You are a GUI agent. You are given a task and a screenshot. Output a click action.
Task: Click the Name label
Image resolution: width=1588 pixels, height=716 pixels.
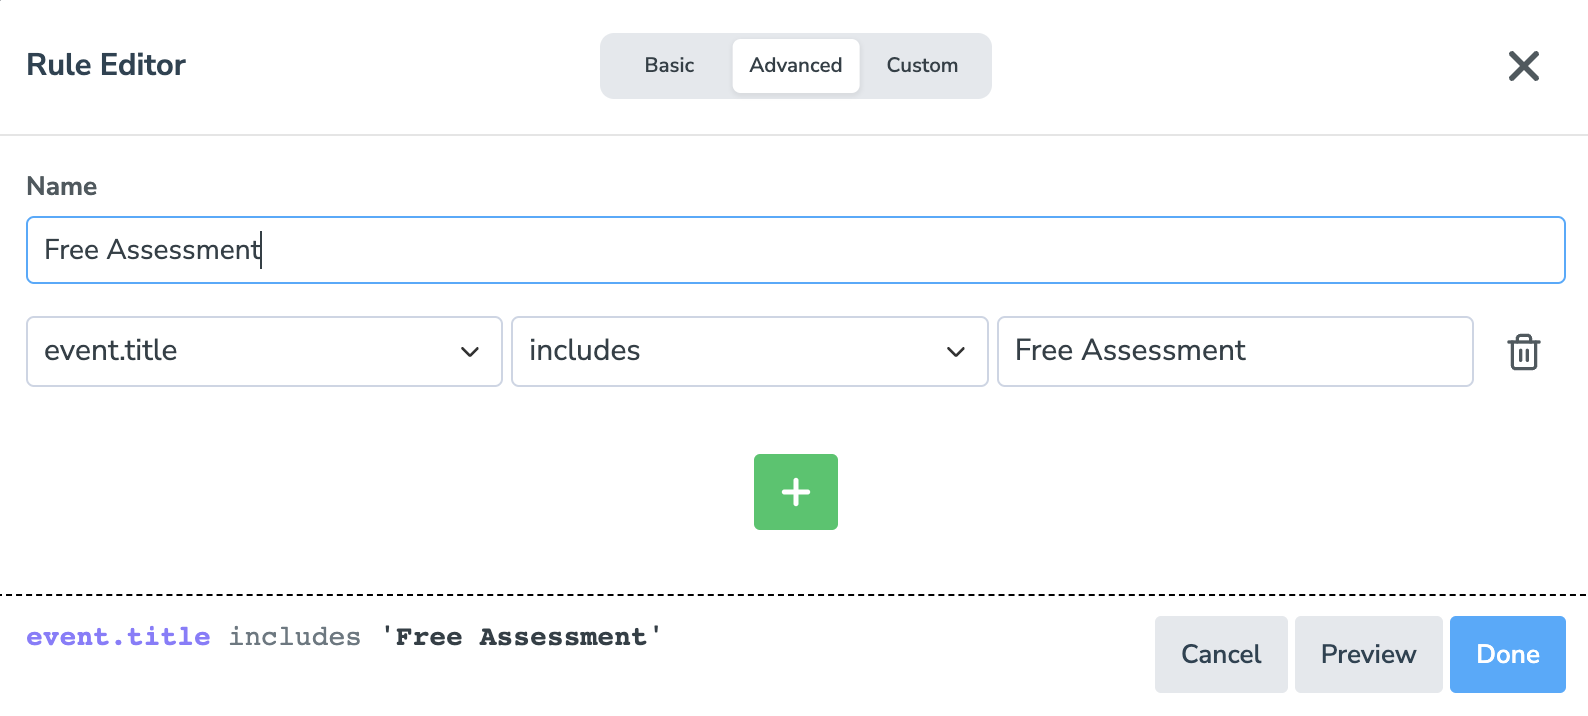pyautogui.click(x=62, y=186)
